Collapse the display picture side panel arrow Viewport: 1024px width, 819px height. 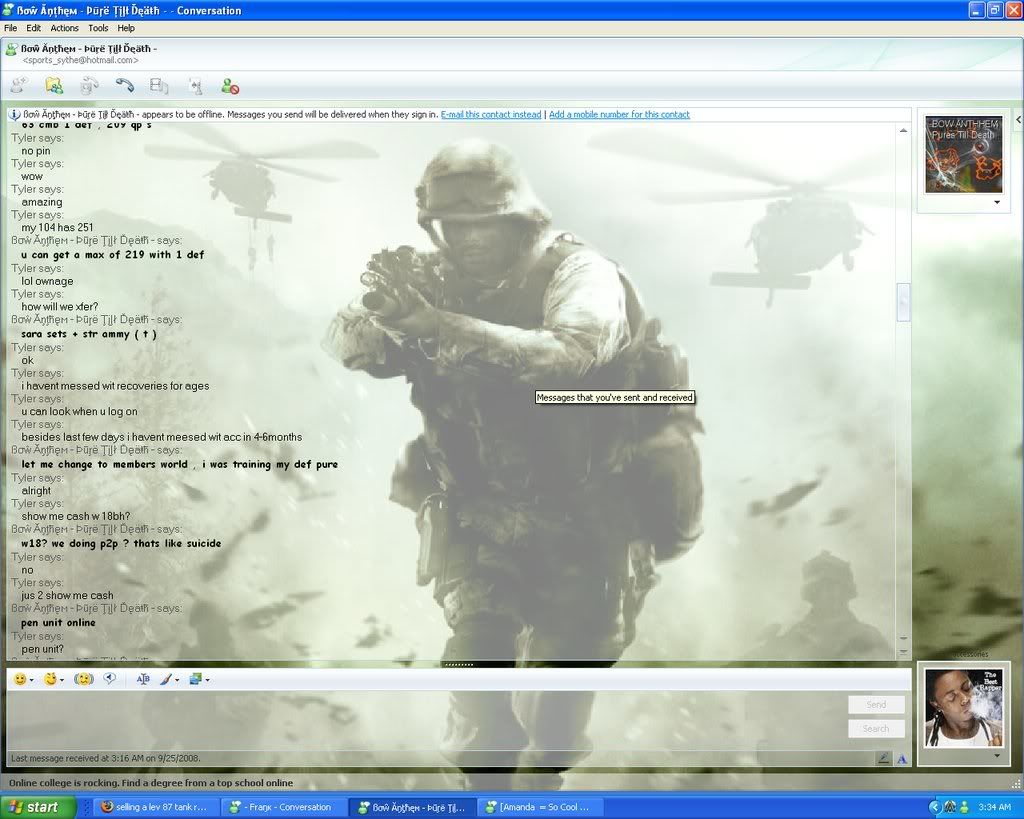pos(1017,119)
